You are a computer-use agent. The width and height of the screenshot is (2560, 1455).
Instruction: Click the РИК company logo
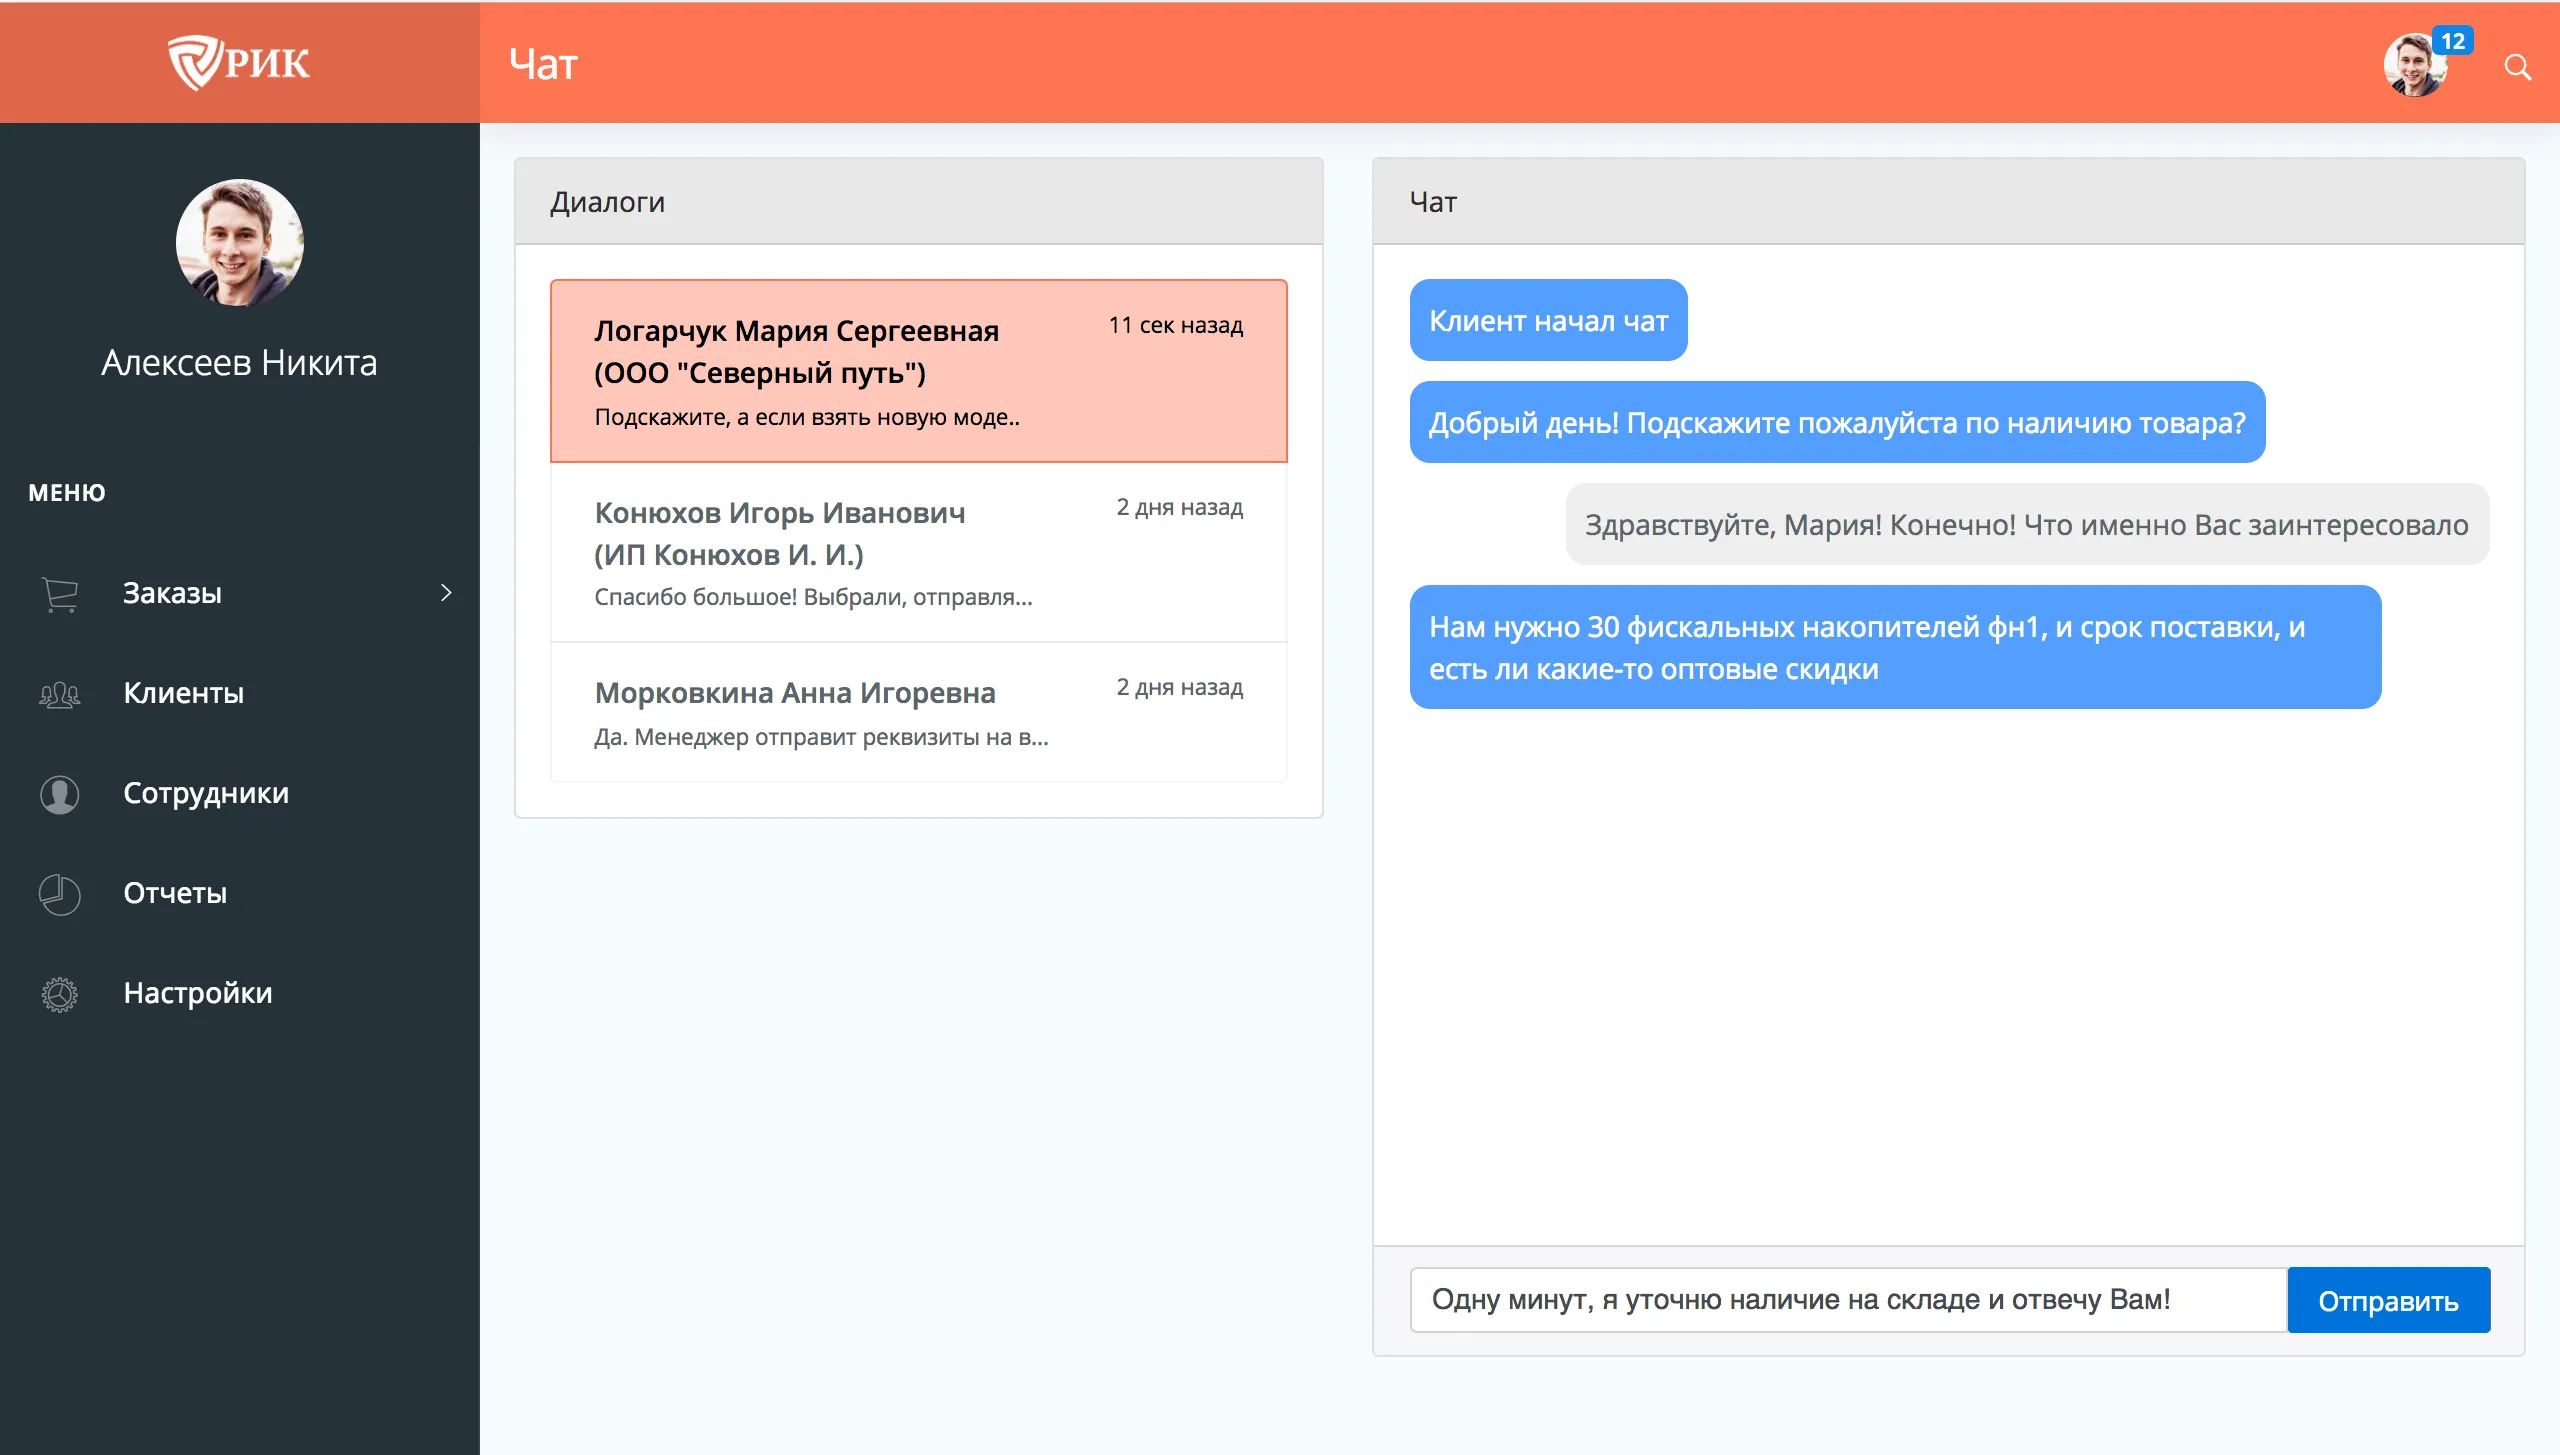pos(240,62)
